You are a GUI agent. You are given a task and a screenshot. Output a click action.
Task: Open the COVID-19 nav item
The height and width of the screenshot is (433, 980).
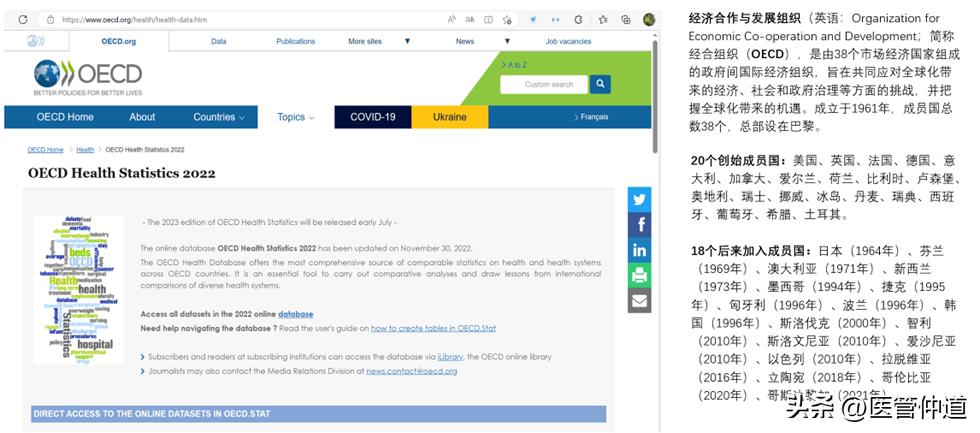(372, 117)
